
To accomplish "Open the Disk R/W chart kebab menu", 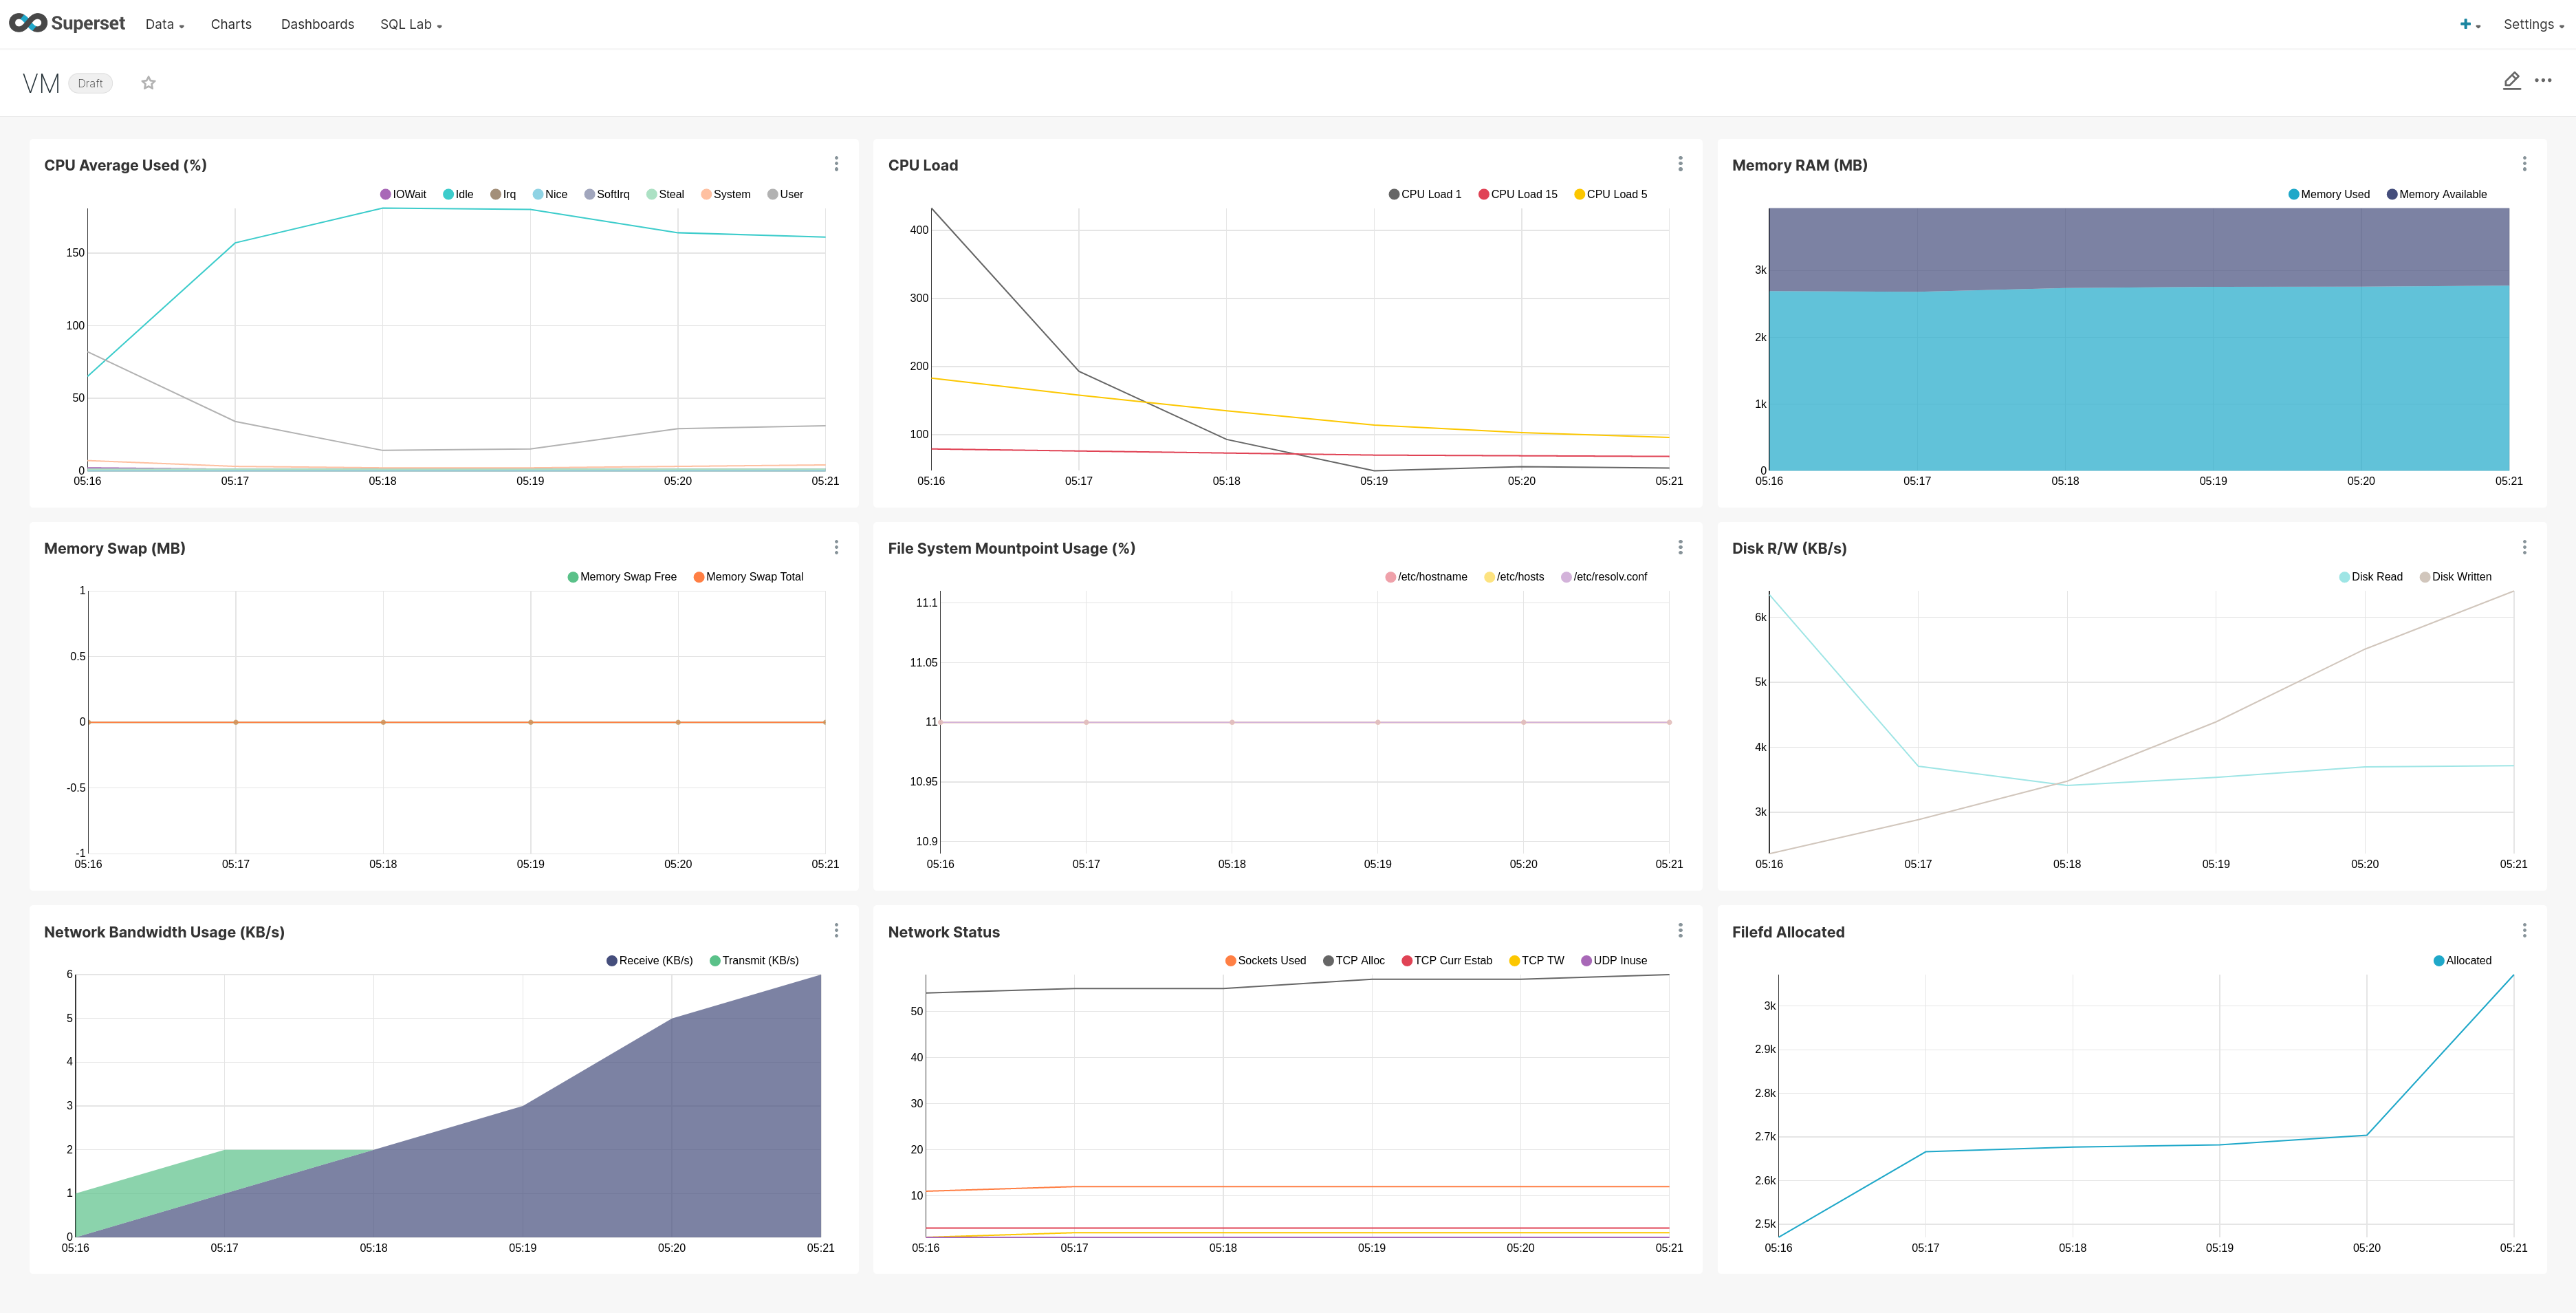I will click(x=2525, y=547).
